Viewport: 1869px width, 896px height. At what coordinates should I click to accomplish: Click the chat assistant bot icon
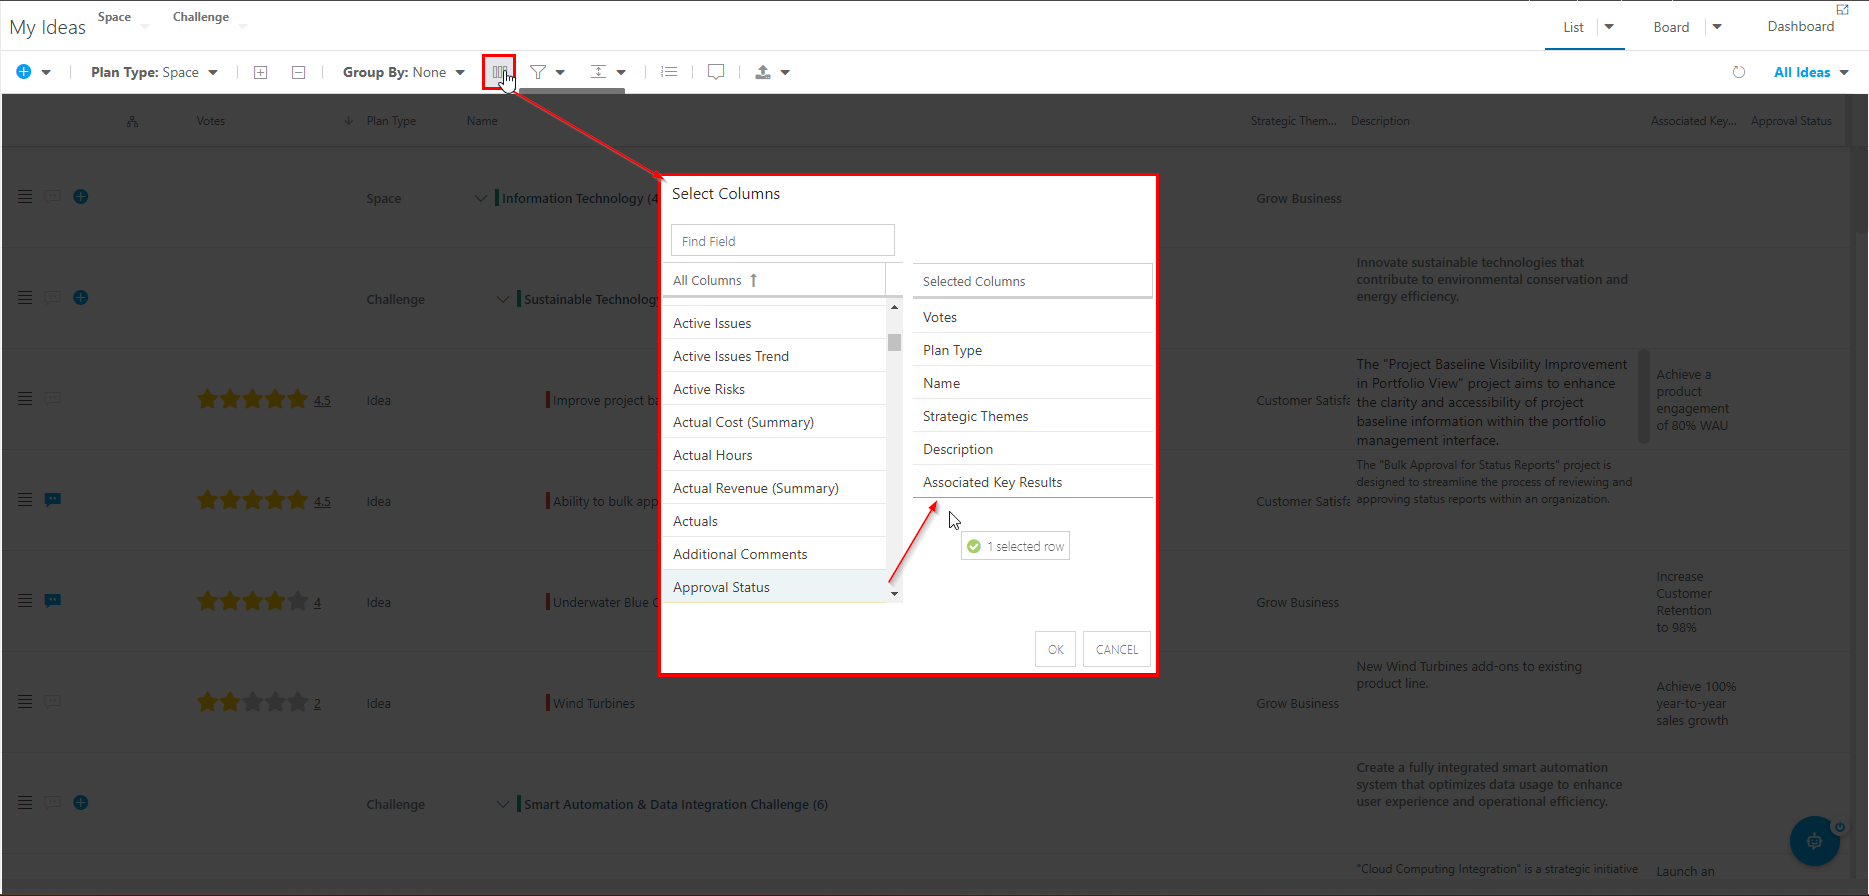tap(1814, 841)
